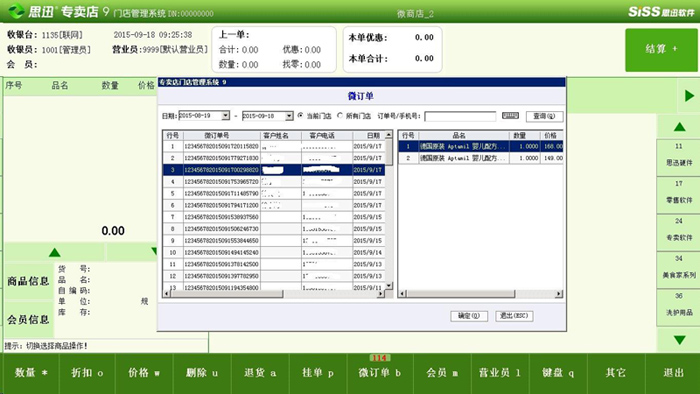Click the 查询 button
Image resolution: width=700 pixels, height=394 pixels.
[544, 116]
